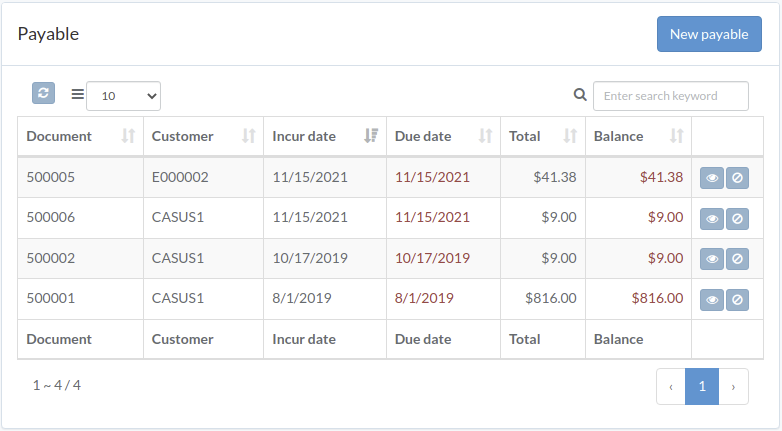
Task: Click red balance $9.00 in row 500006
Action: click(x=665, y=217)
